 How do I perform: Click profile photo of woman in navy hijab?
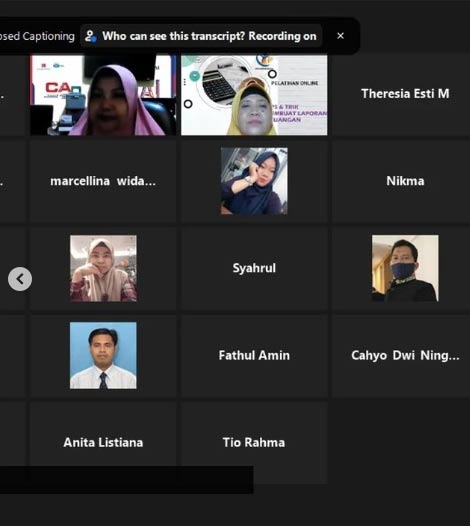pyautogui.click(x=254, y=181)
